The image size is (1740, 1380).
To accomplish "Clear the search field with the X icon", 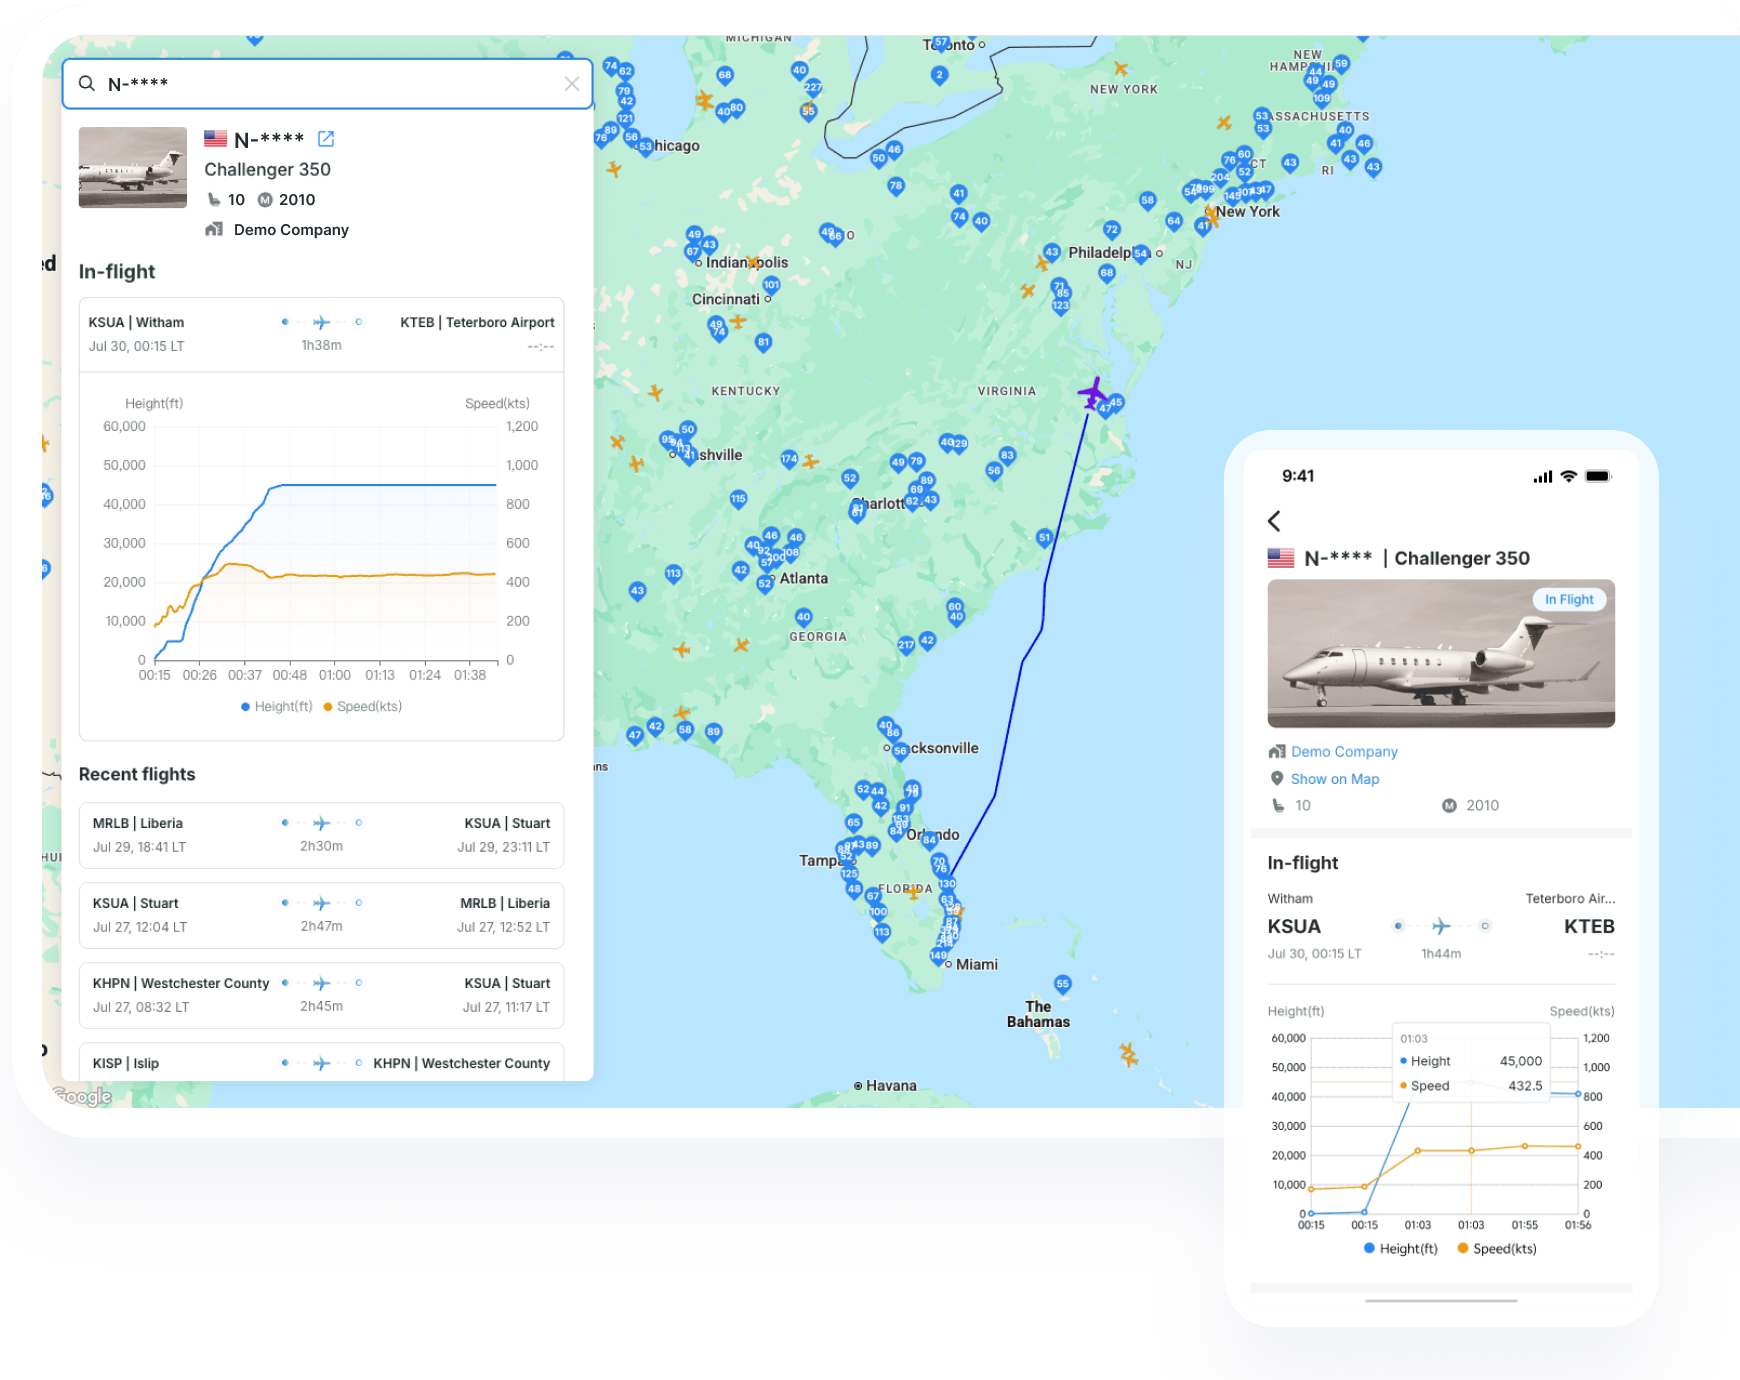I will [571, 84].
